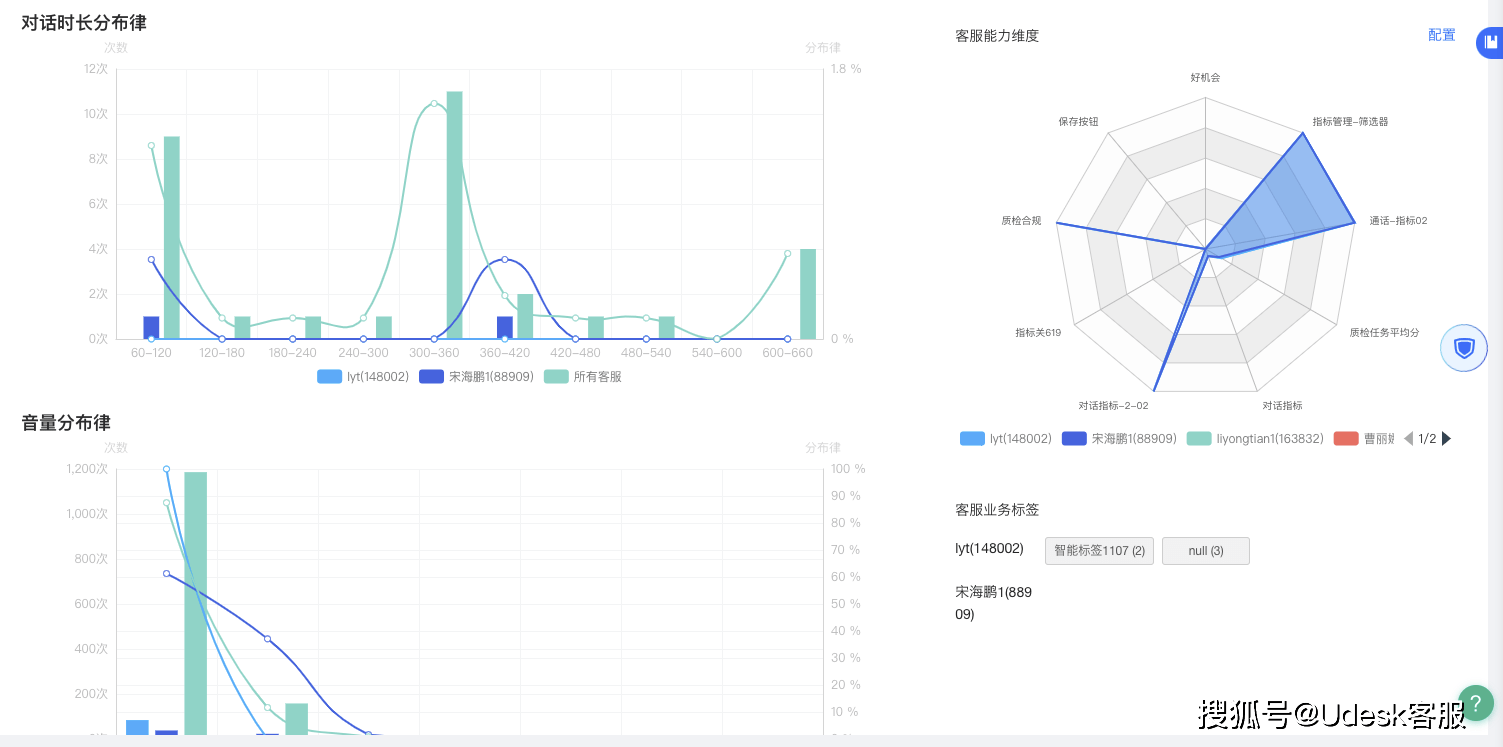Click the blue bookmark icon at top right
Screen dimensions: 1503x747
click(x=1491, y=43)
